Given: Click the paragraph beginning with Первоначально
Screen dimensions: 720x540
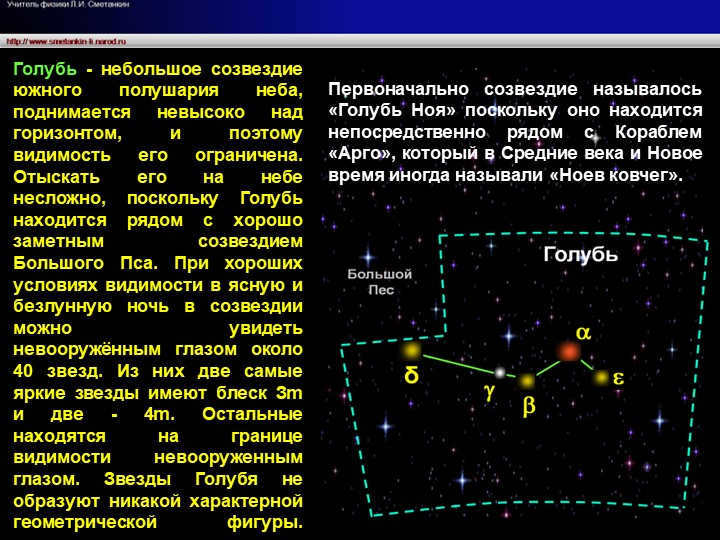Looking at the screenshot, I should coord(515,131).
